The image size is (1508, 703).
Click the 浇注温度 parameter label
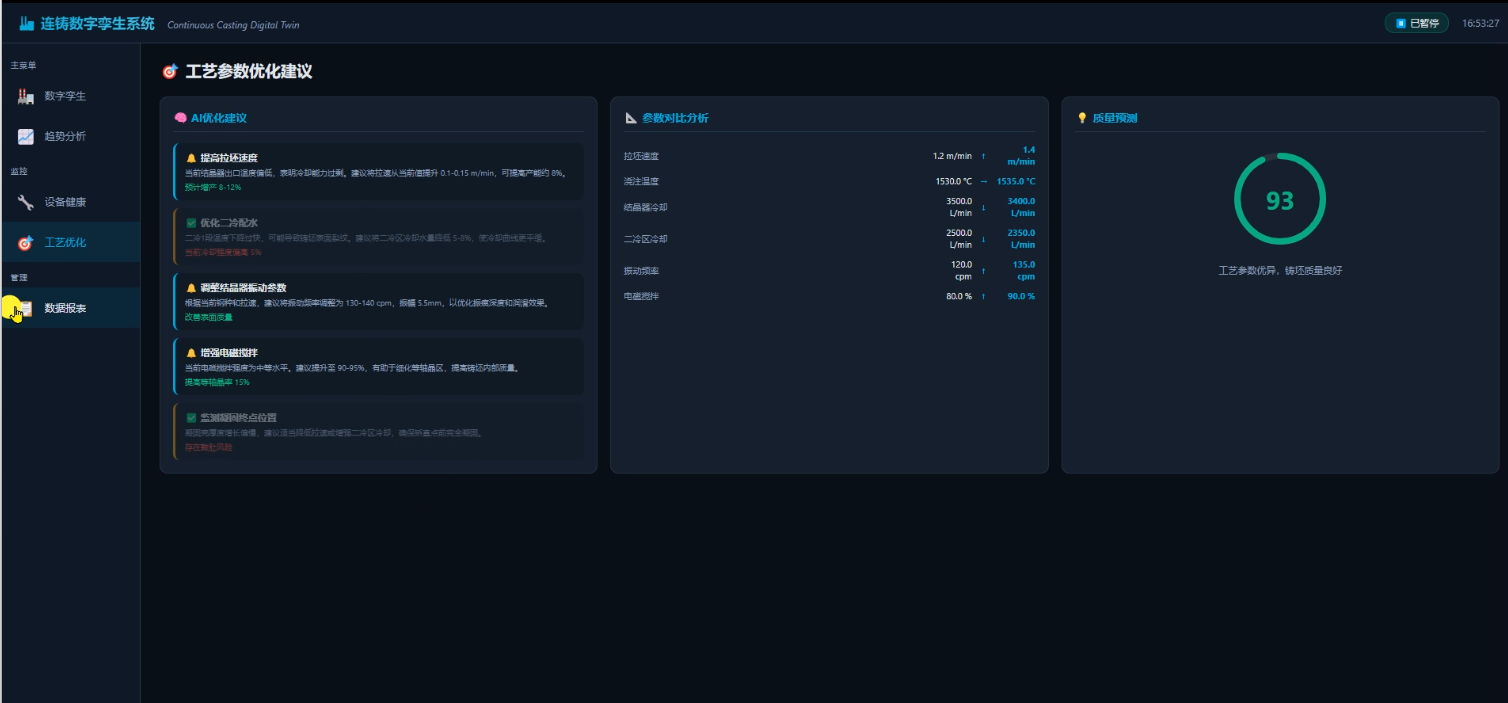(x=641, y=182)
